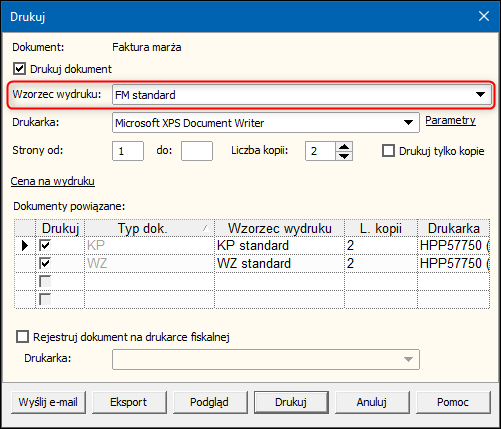Screen dimensions: 501x429
Task: Select the KP row indicator arrow
Action: 25,246
